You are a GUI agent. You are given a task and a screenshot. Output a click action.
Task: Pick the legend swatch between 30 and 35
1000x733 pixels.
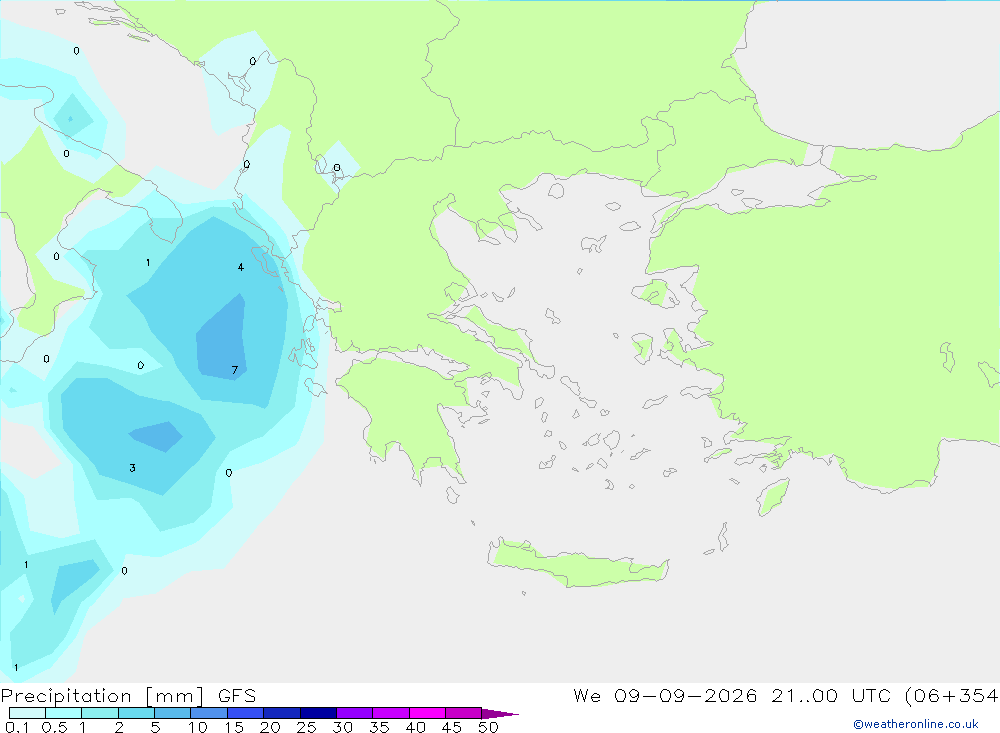pos(354,713)
